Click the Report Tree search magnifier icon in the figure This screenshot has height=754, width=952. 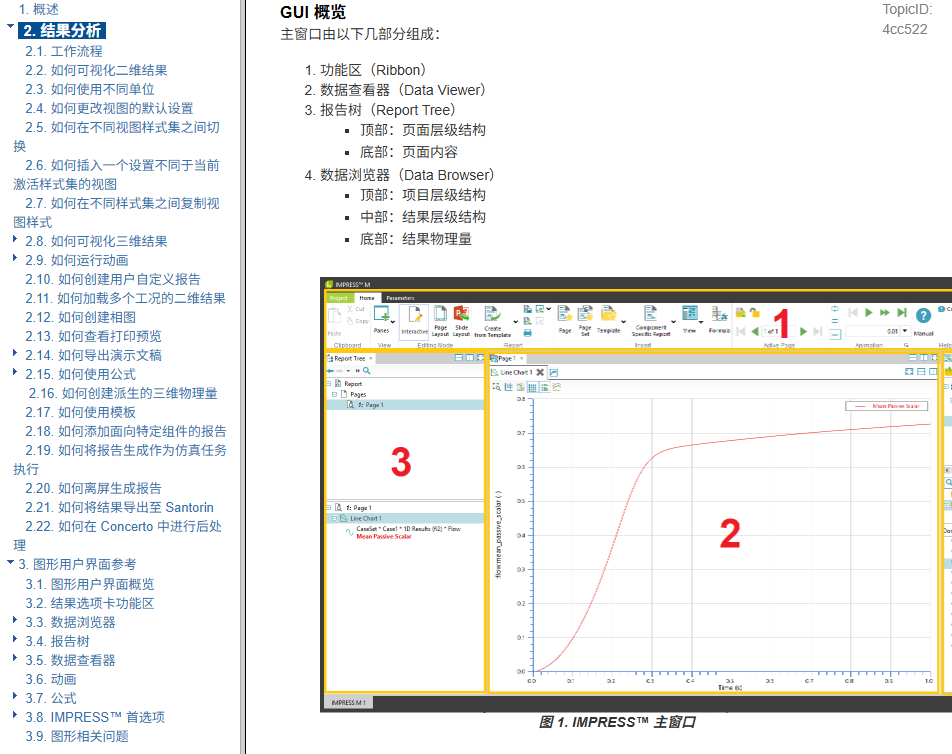[367, 370]
